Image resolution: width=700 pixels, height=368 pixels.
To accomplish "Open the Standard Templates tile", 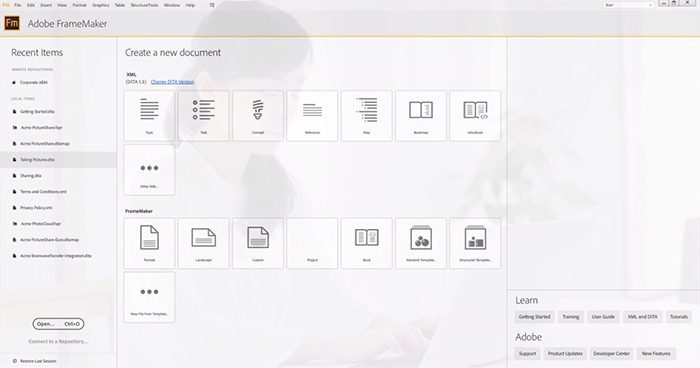I will pos(421,243).
